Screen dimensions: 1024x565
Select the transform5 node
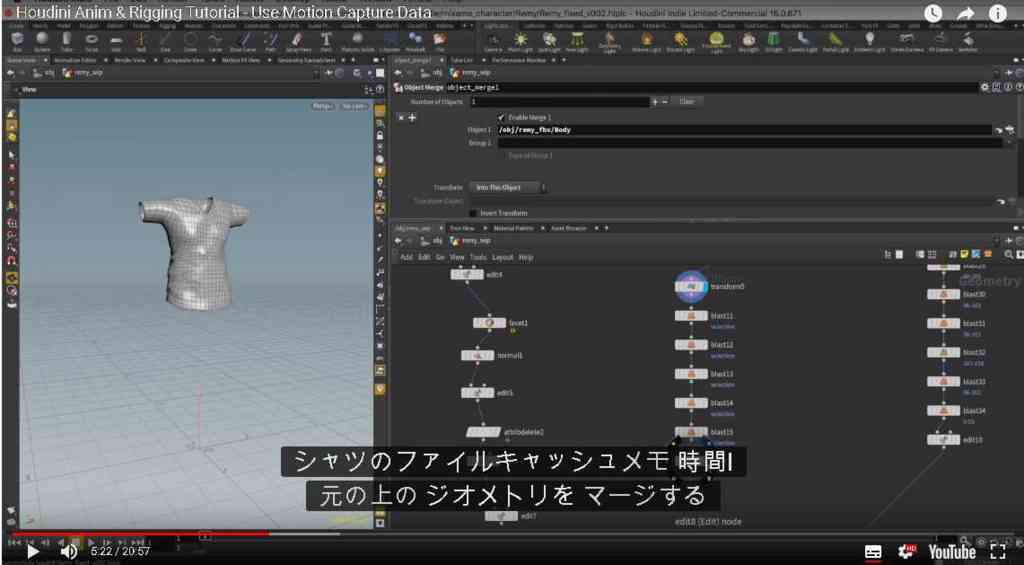tap(691, 286)
